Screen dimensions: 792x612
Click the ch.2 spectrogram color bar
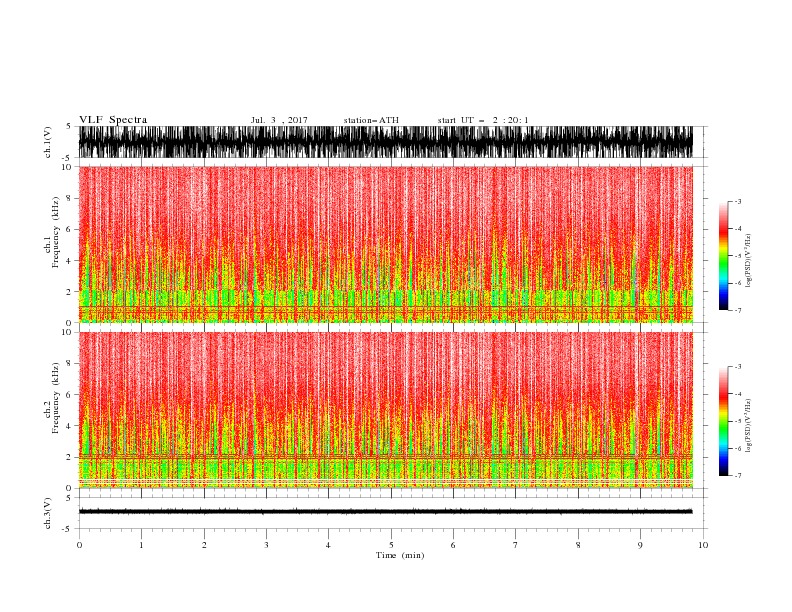[x=723, y=421]
